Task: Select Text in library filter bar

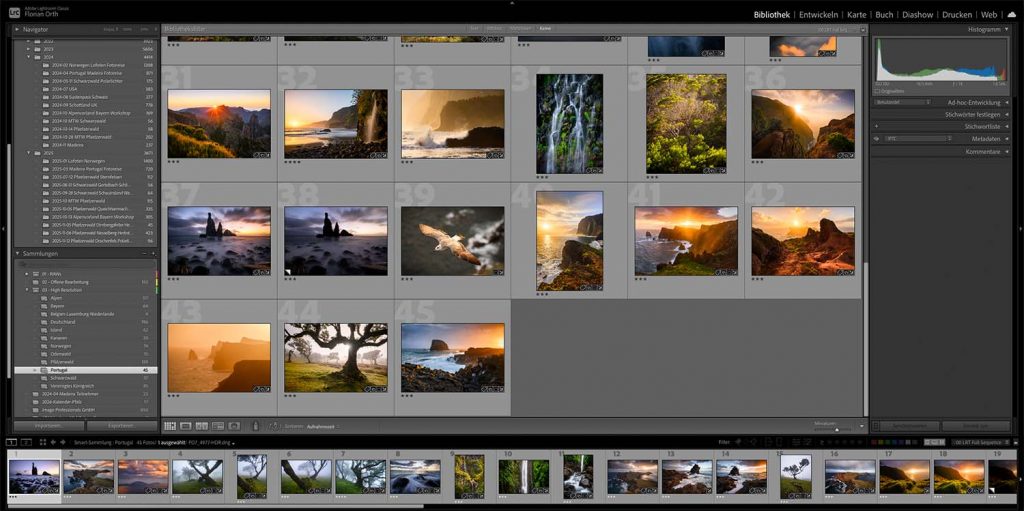Action: 475,29
